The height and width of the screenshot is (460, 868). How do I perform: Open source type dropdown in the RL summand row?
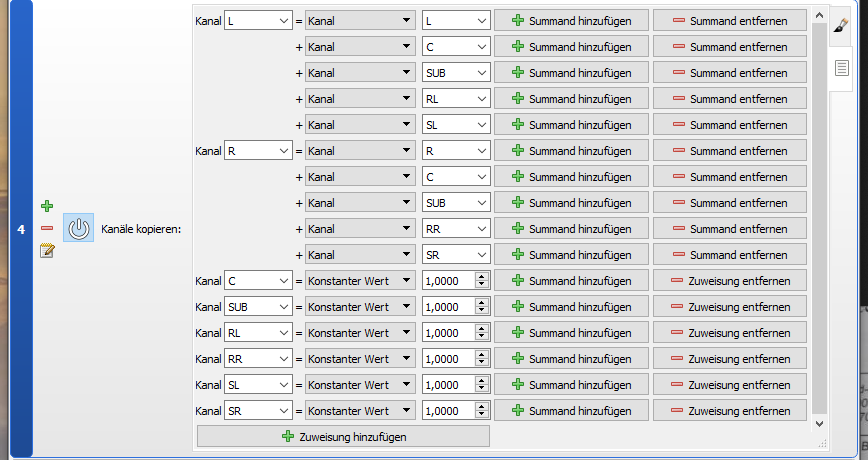tap(360, 98)
